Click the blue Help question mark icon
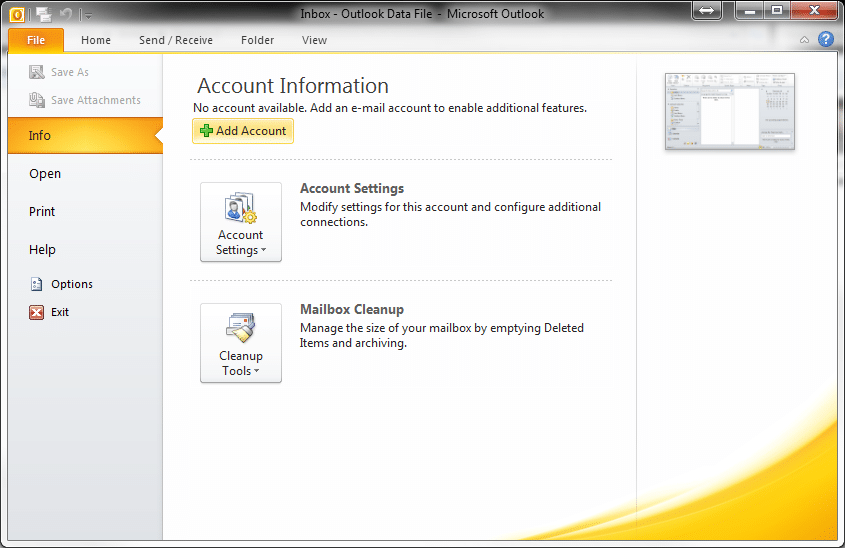Screen dimensions: 845x548 point(826,39)
